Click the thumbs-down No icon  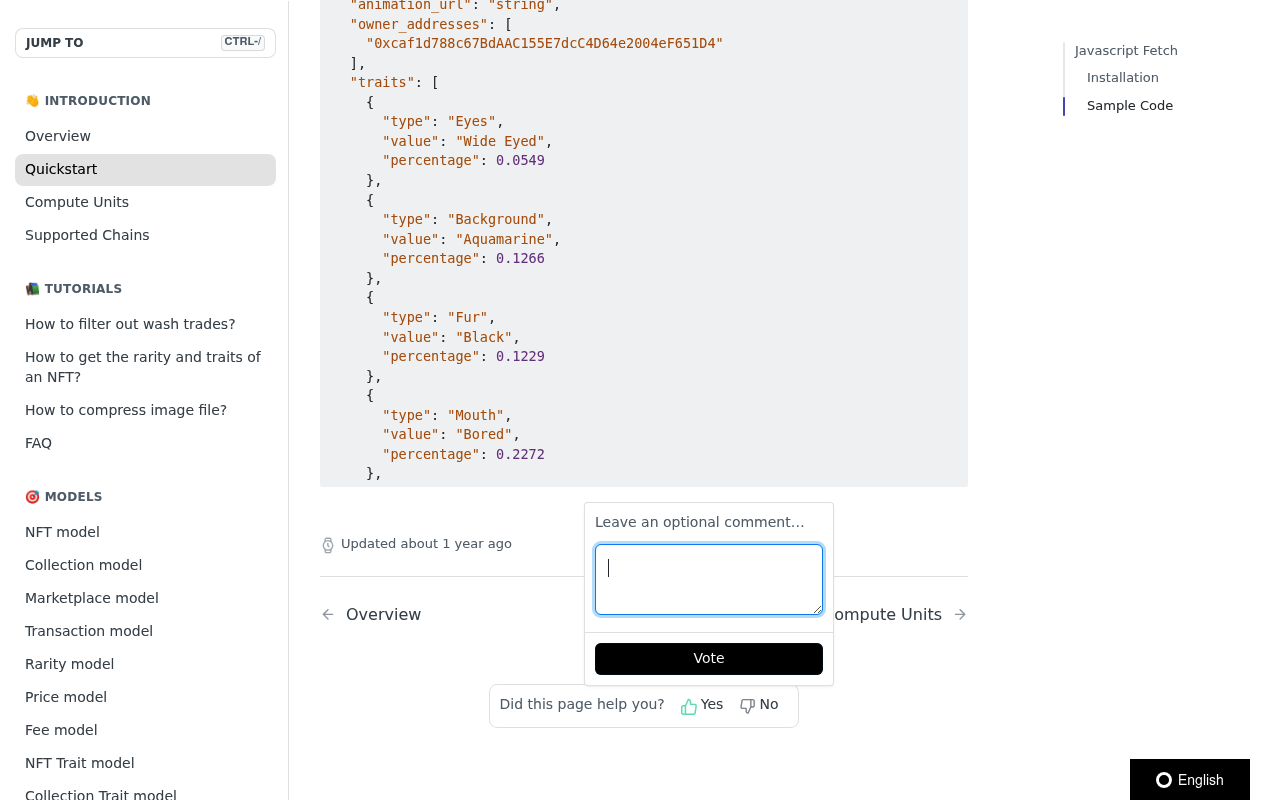[747, 706]
